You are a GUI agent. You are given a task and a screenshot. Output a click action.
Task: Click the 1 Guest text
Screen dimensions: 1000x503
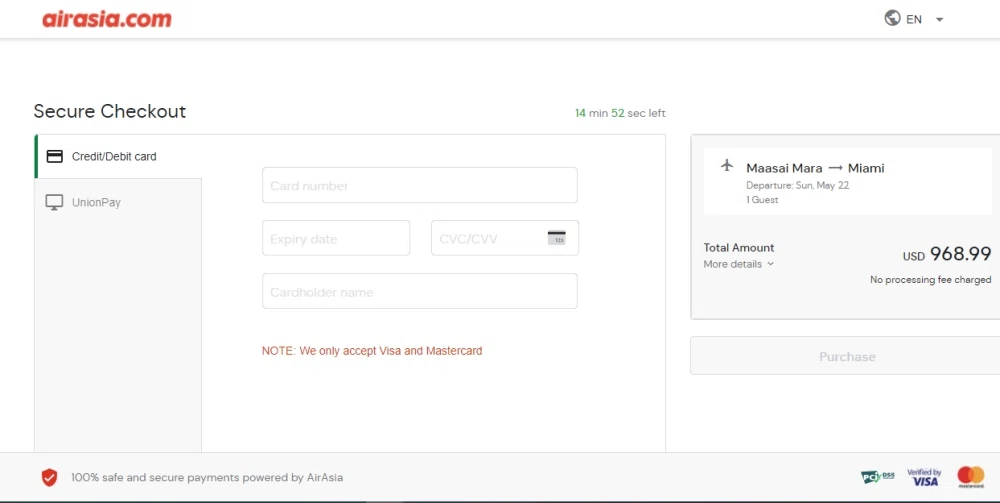coord(762,200)
